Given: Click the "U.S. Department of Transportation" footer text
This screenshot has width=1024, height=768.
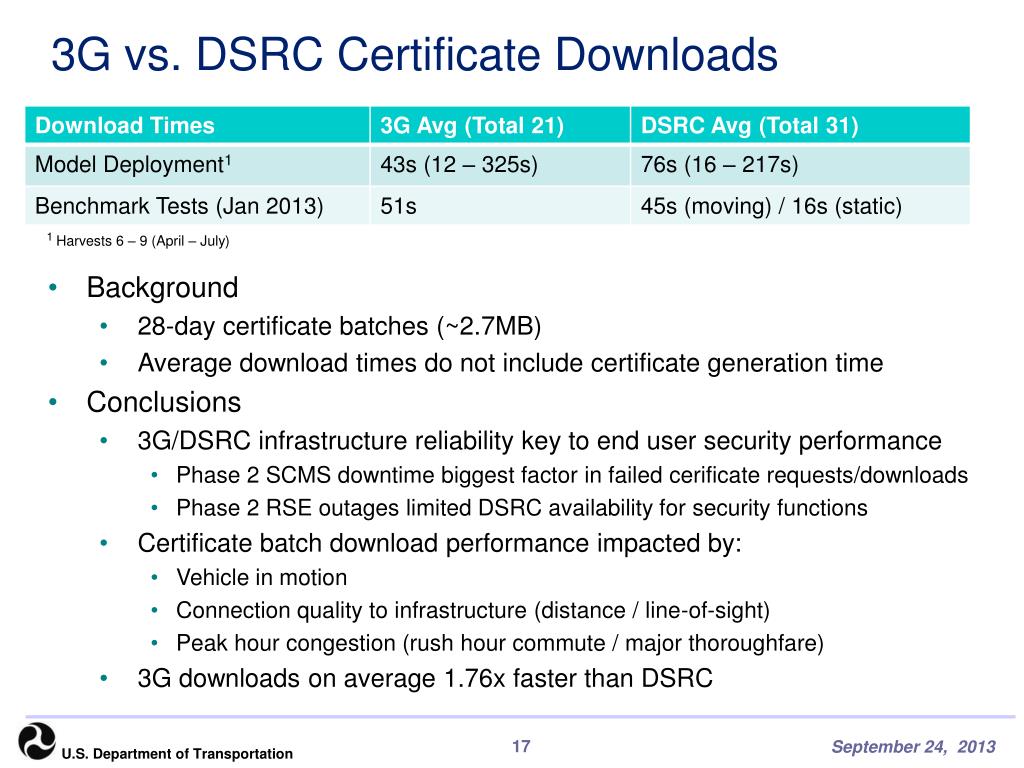Looking at the screenshot, I should coord(177,754).
